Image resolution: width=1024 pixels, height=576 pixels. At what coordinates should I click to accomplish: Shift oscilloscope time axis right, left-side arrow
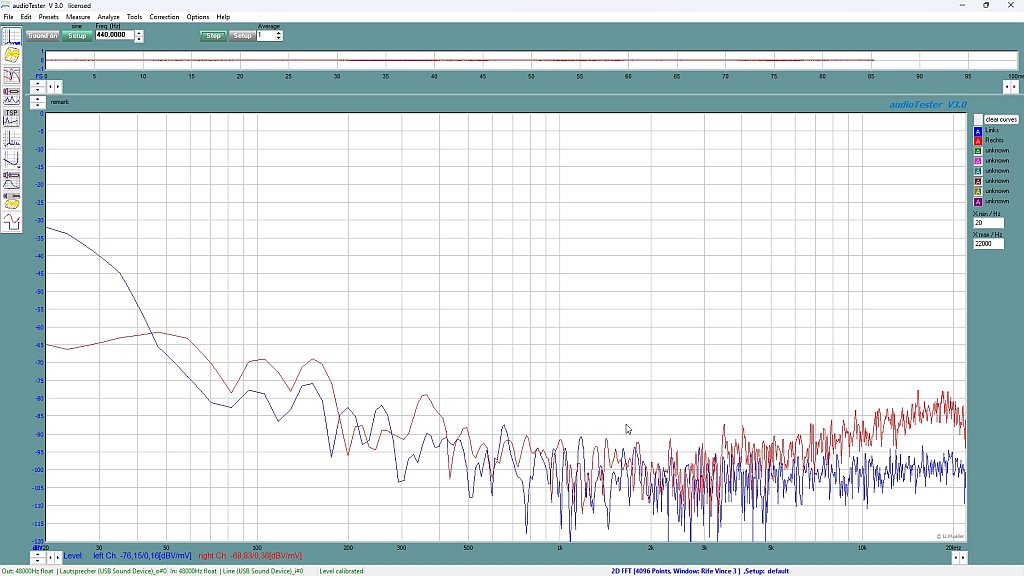58,86
